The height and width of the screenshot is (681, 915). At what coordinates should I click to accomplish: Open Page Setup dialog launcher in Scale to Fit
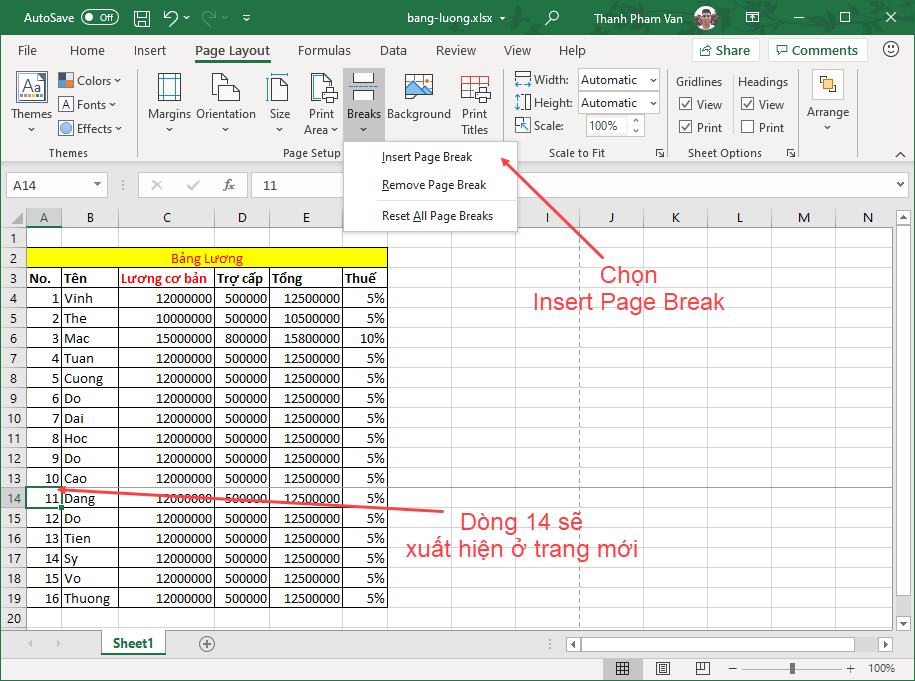pyautogui.click(x=659, y=153)
